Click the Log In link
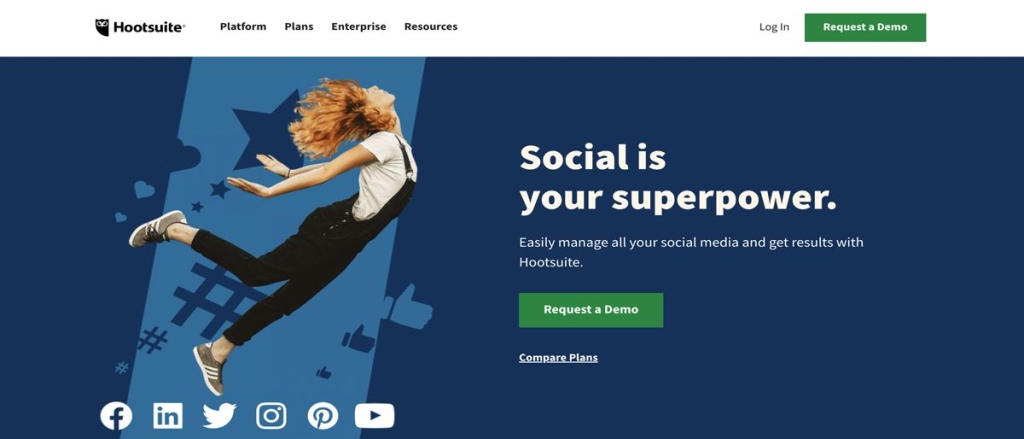 pos(774,27)
